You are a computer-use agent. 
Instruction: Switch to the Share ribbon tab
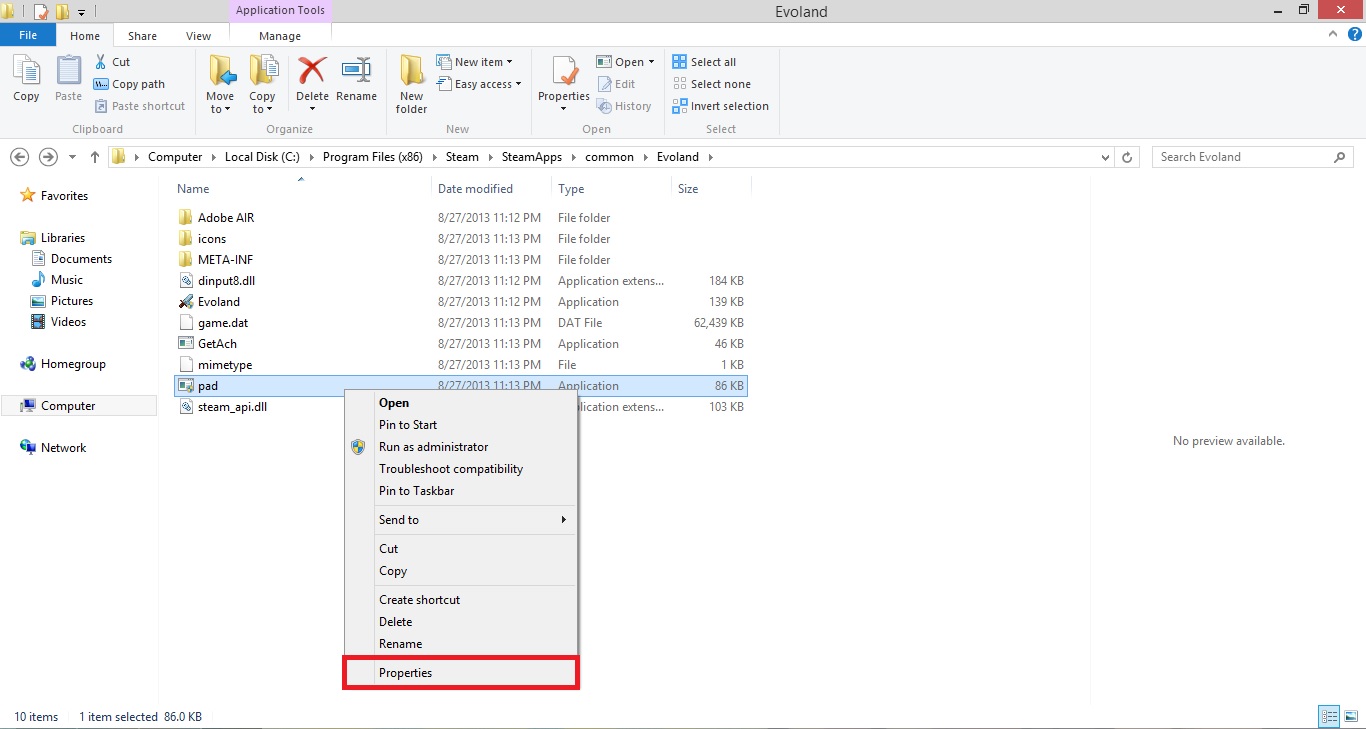(x=142, y=36)
